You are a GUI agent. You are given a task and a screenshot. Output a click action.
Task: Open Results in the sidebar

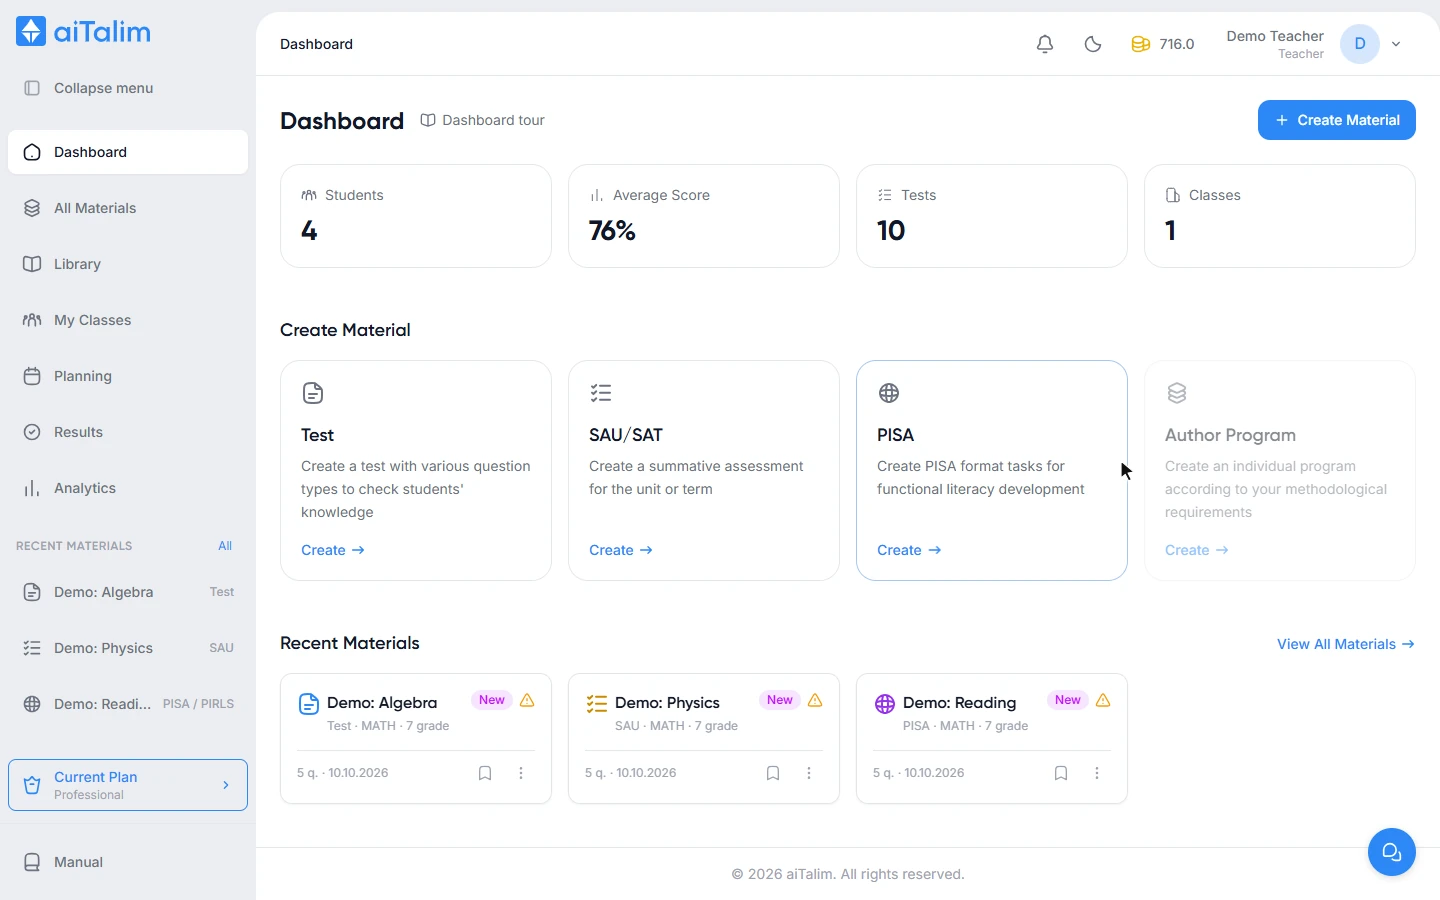[128, 432]
